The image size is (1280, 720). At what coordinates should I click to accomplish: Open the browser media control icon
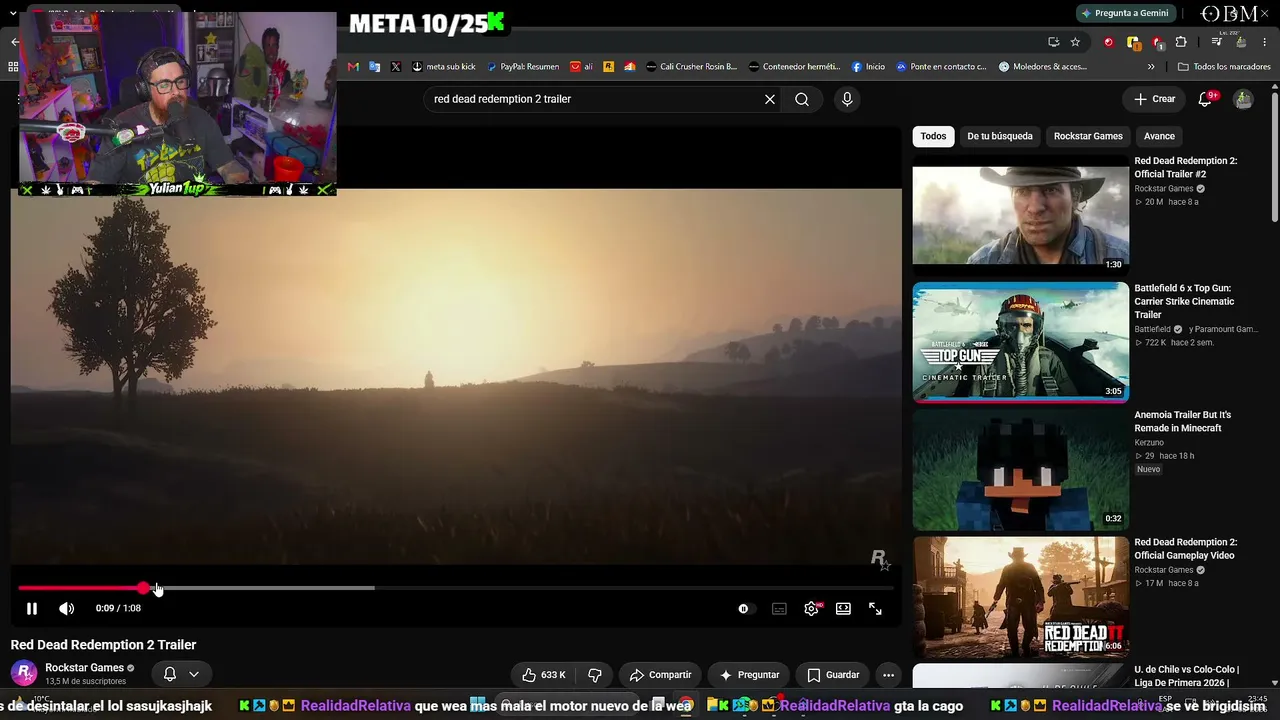(1217, 42)
